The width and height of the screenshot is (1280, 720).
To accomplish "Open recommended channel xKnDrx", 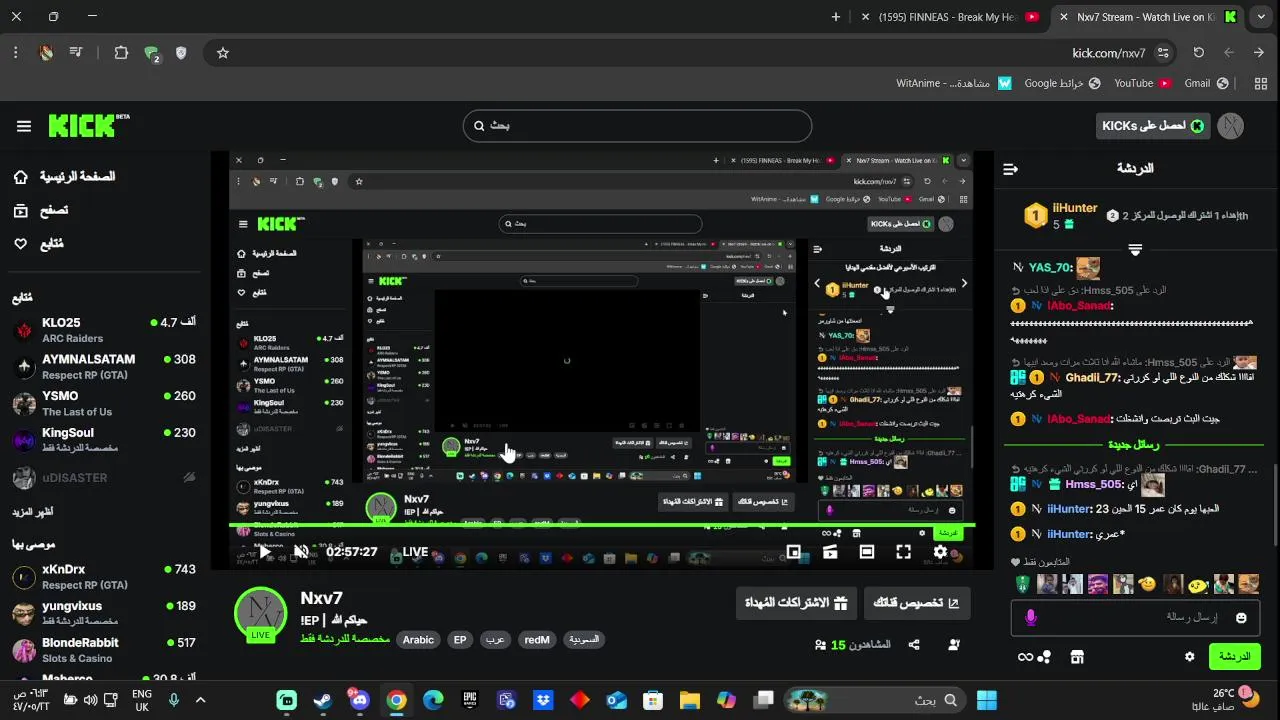I will click(x=104, y=577).
